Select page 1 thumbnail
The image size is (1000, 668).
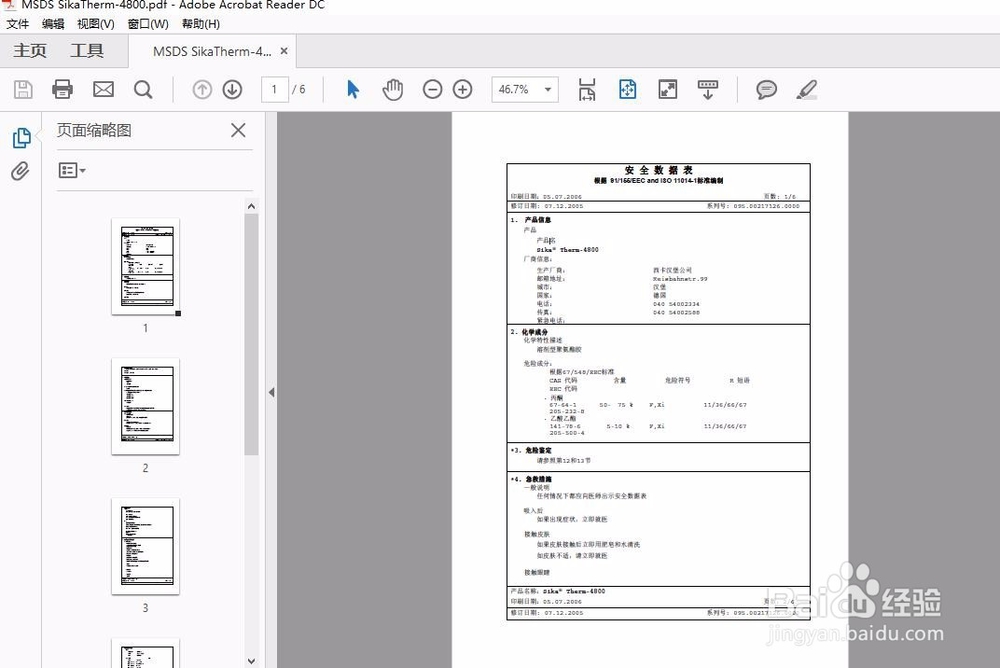pos(146,267)
